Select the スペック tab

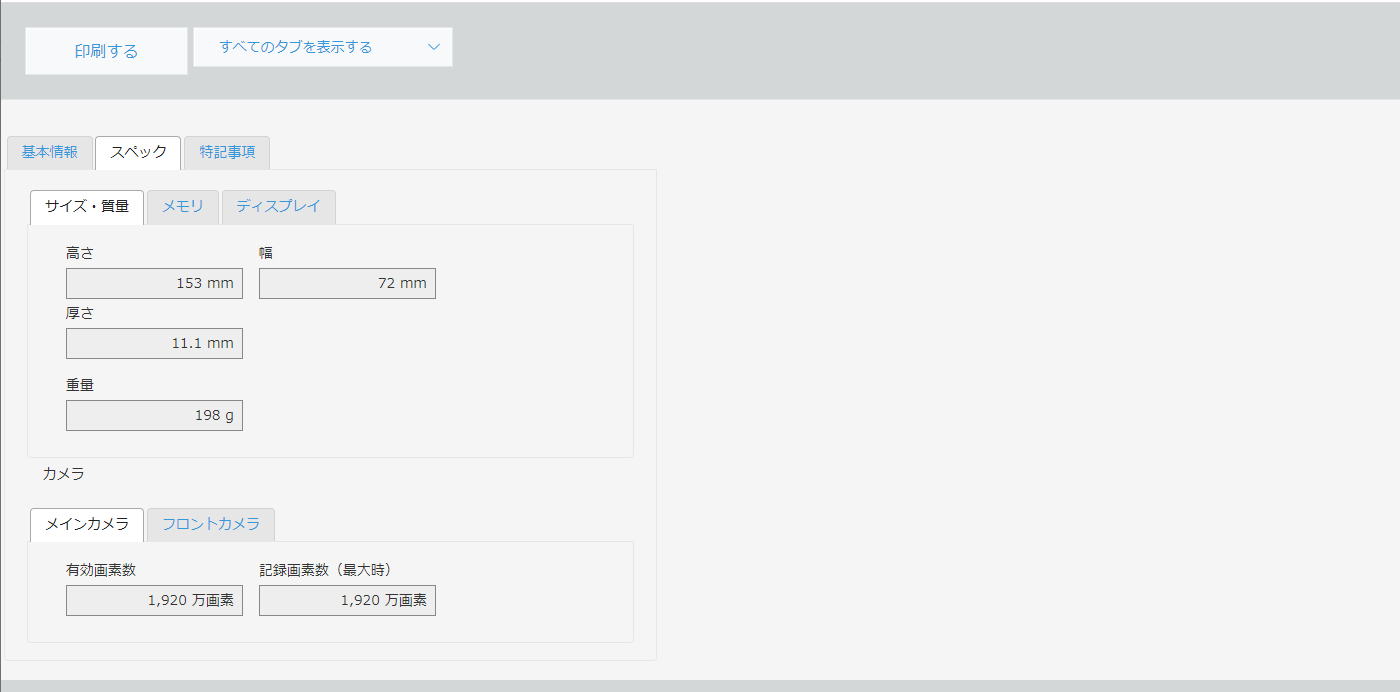[138, 152]
